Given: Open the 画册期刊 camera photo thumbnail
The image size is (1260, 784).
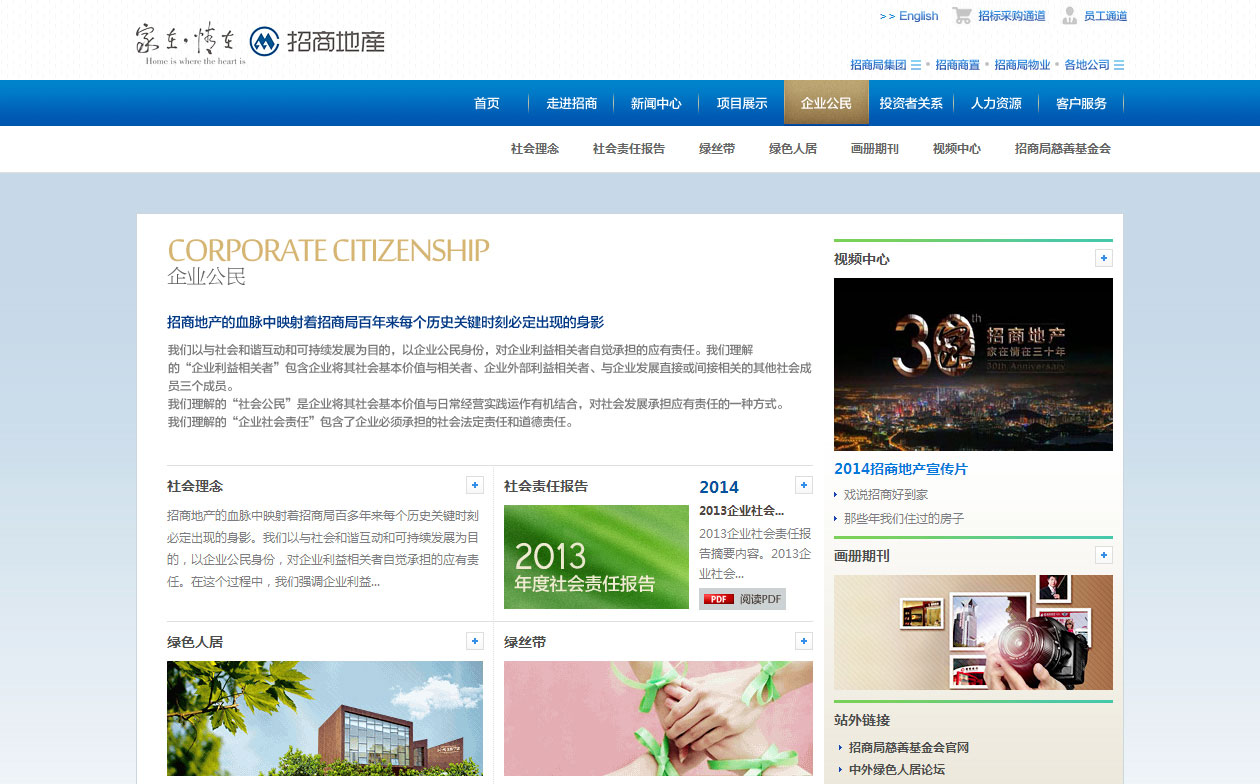Looking at the screenshot, I should (x=973, y=632).
